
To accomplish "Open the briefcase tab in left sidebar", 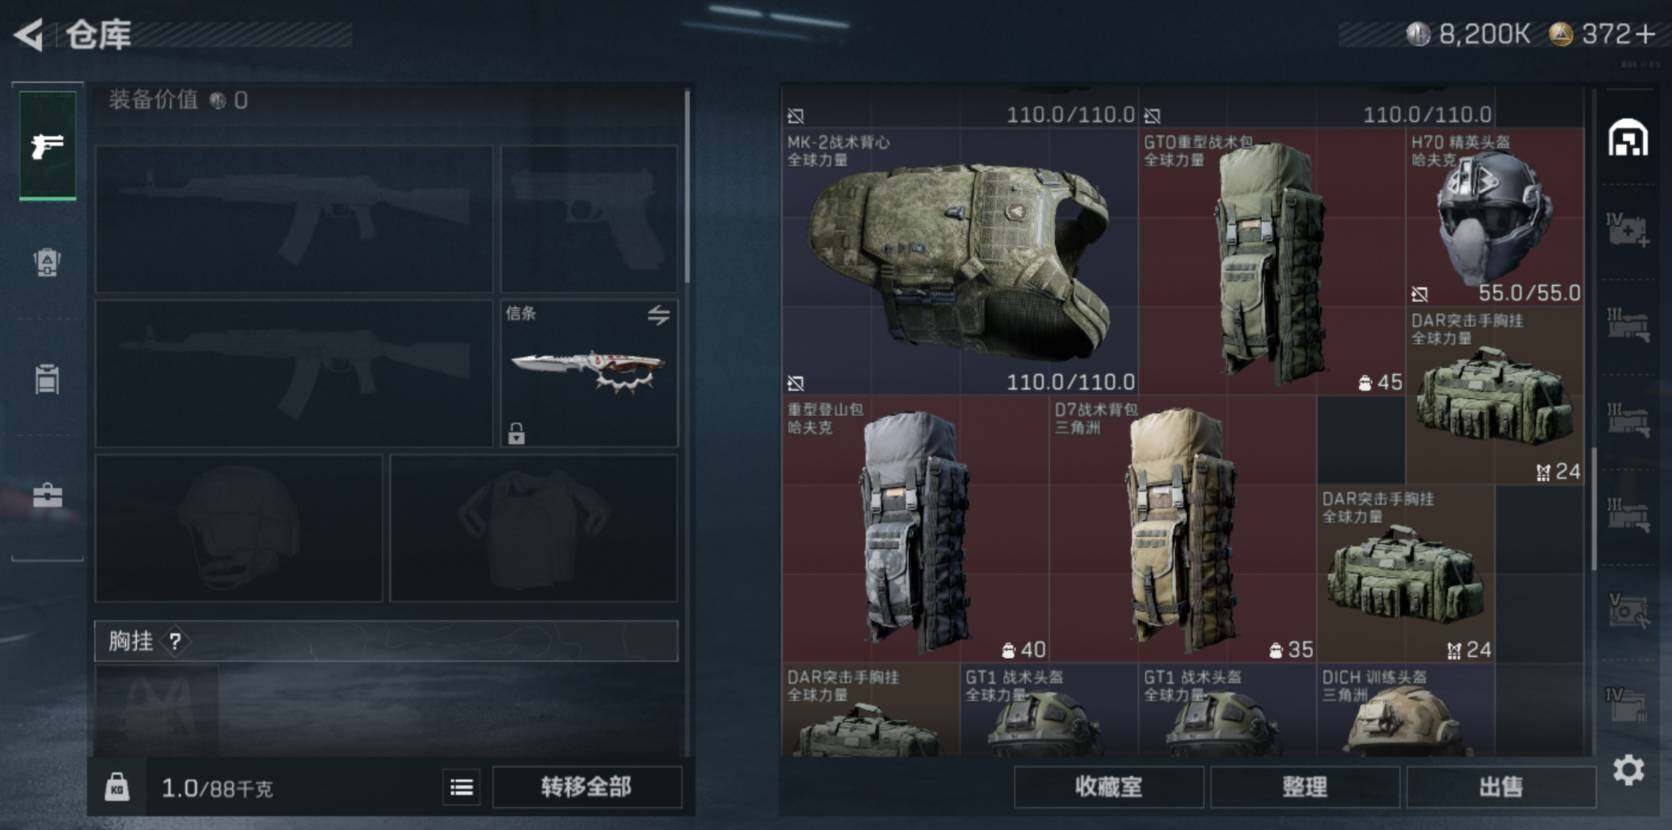I will [x=47, y=495].
